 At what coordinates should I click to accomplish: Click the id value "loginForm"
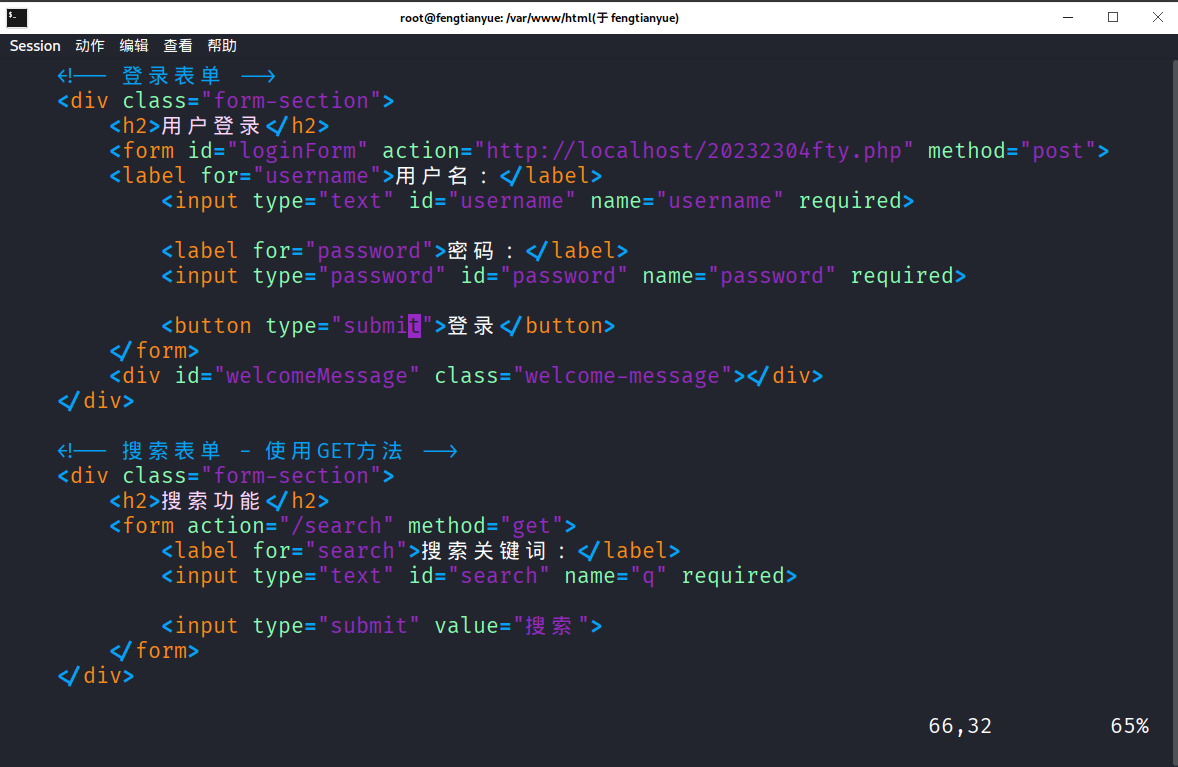point(298,151)
